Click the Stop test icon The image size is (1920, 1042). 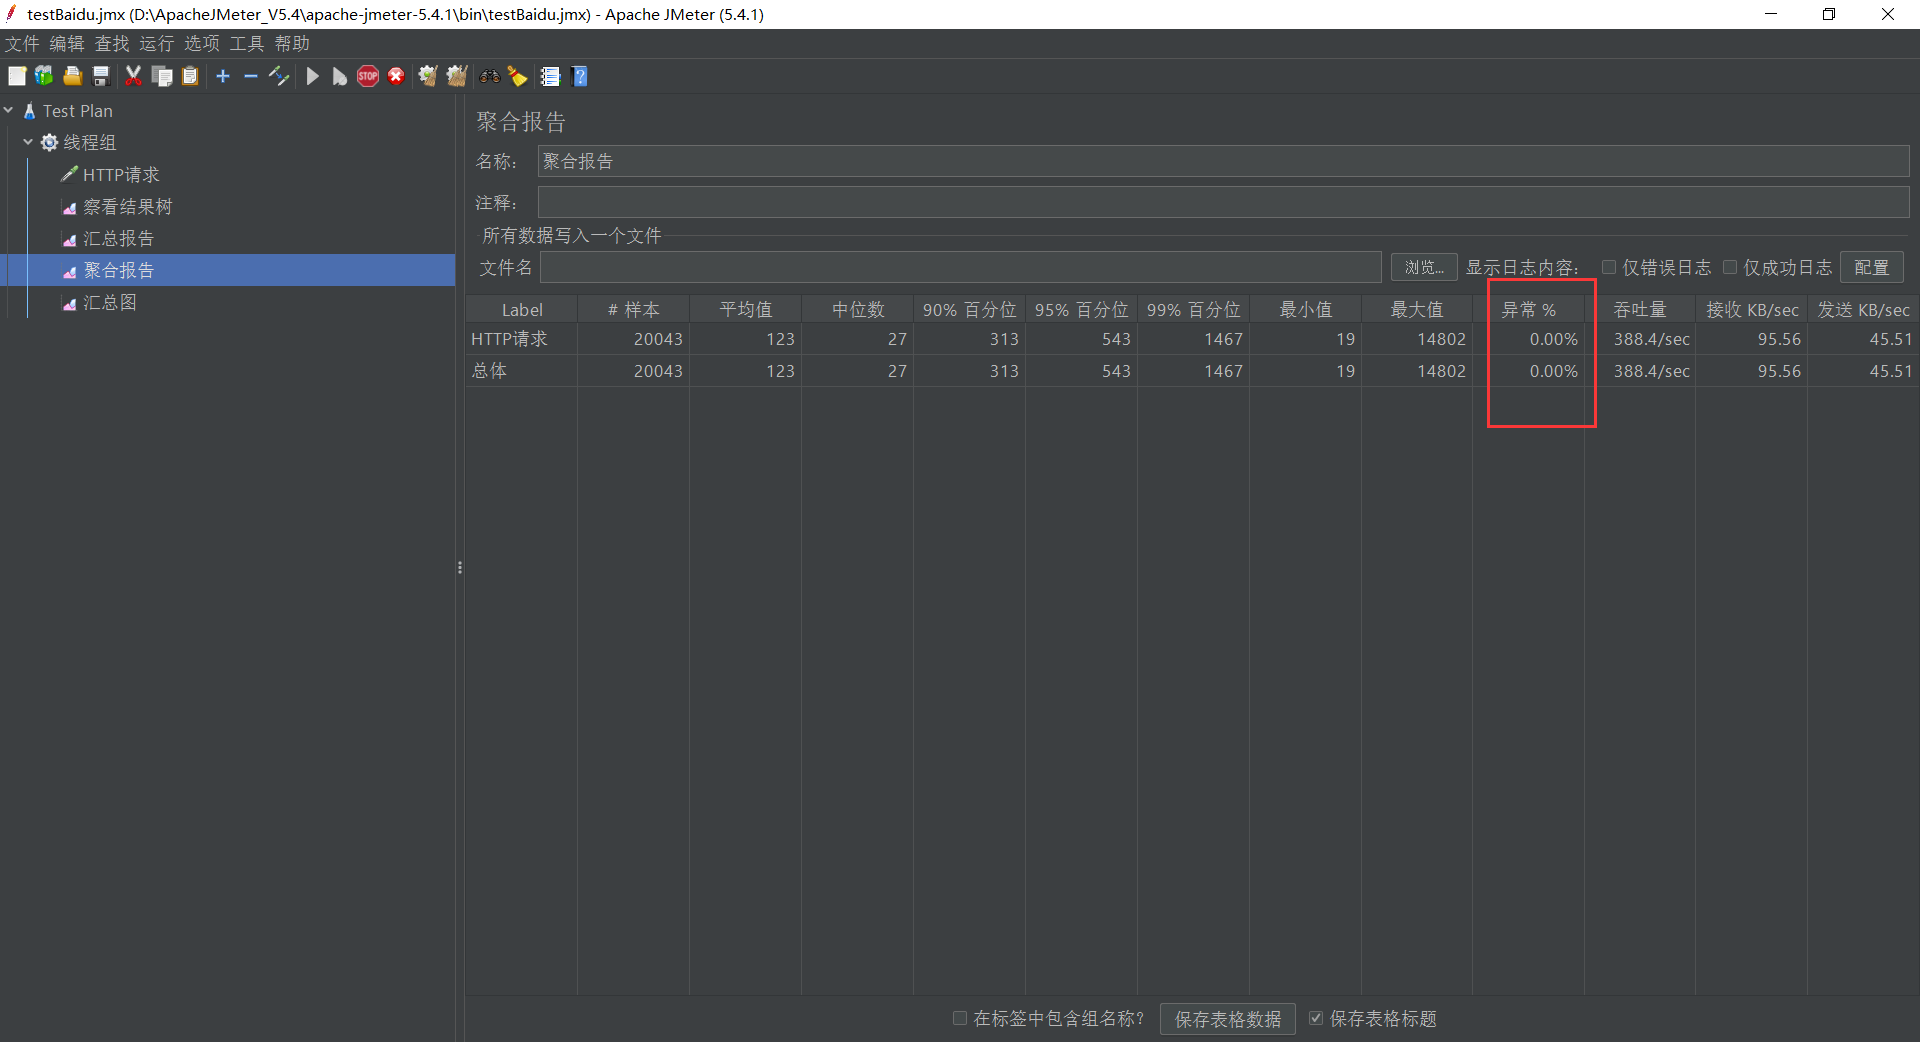[367, 76]
